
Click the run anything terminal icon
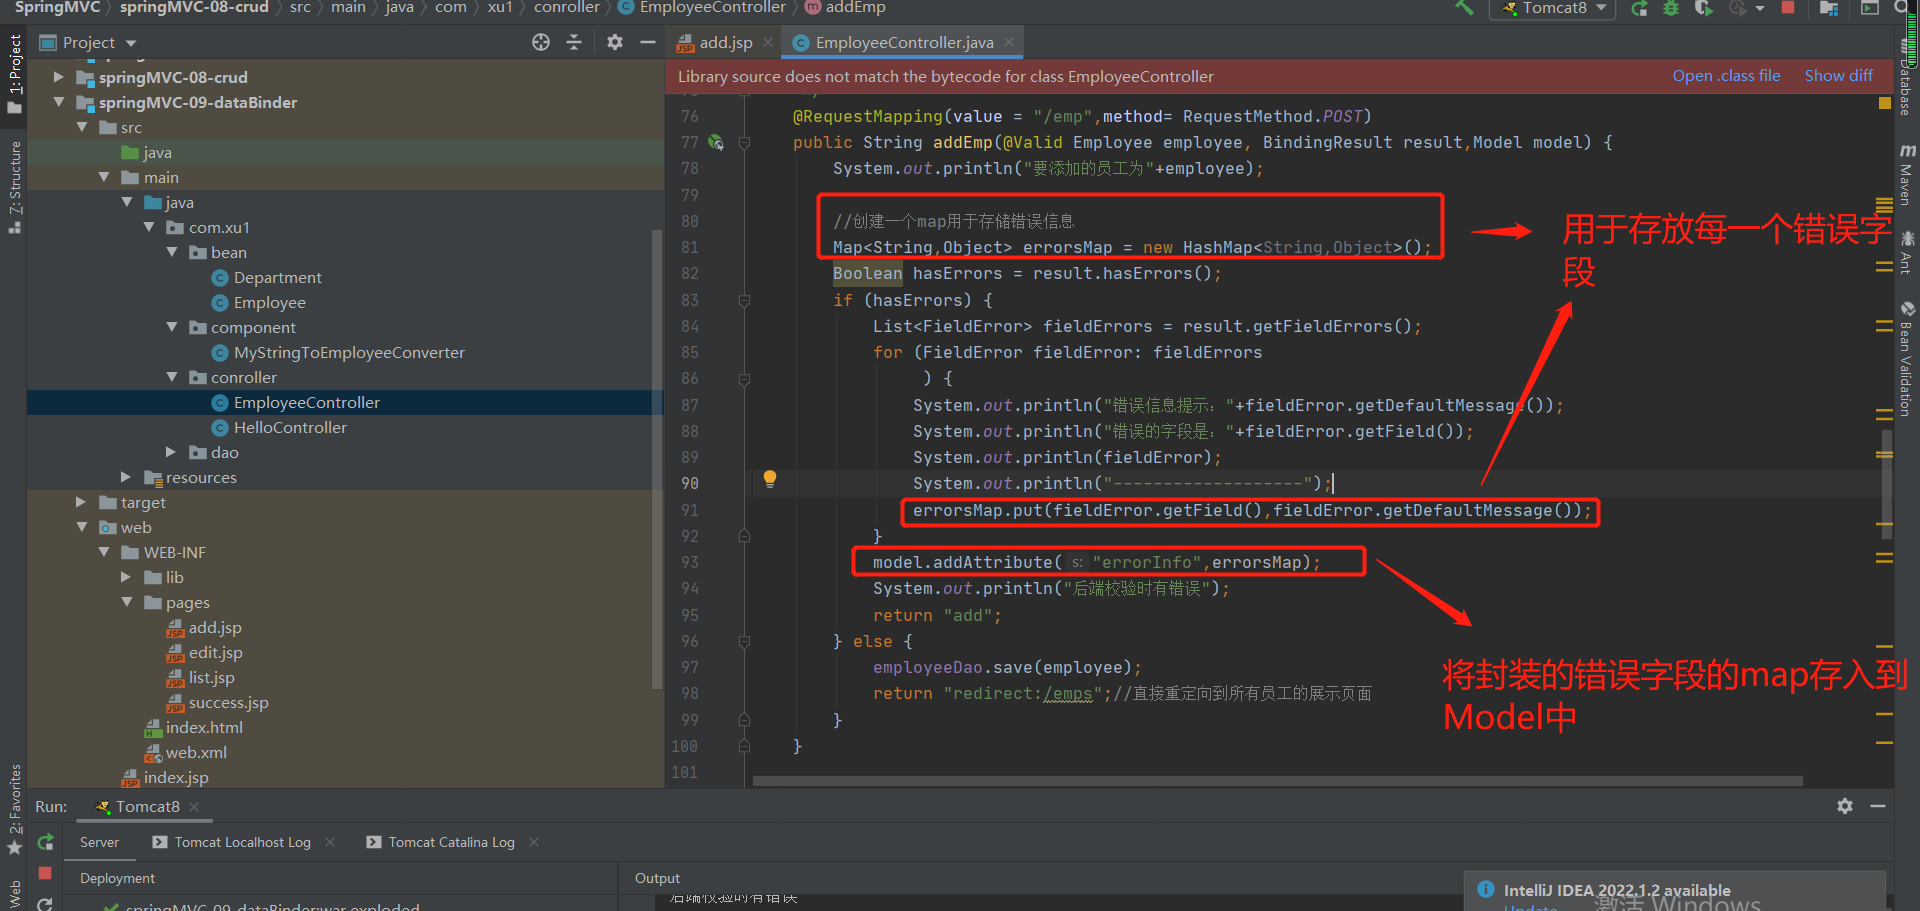pos(1869,8)
